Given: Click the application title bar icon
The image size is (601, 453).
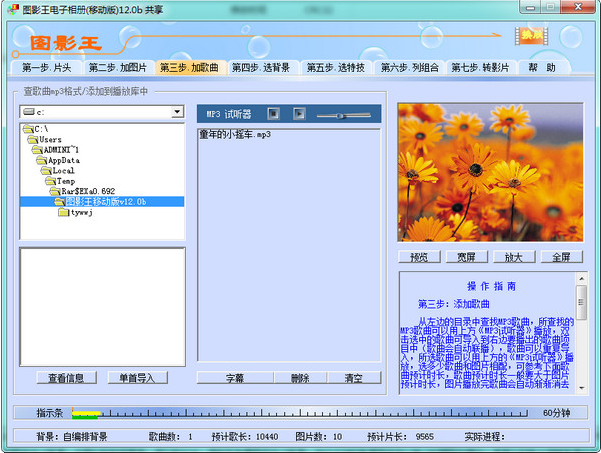Looking at the screenshot, I should (x=13, y=10).
